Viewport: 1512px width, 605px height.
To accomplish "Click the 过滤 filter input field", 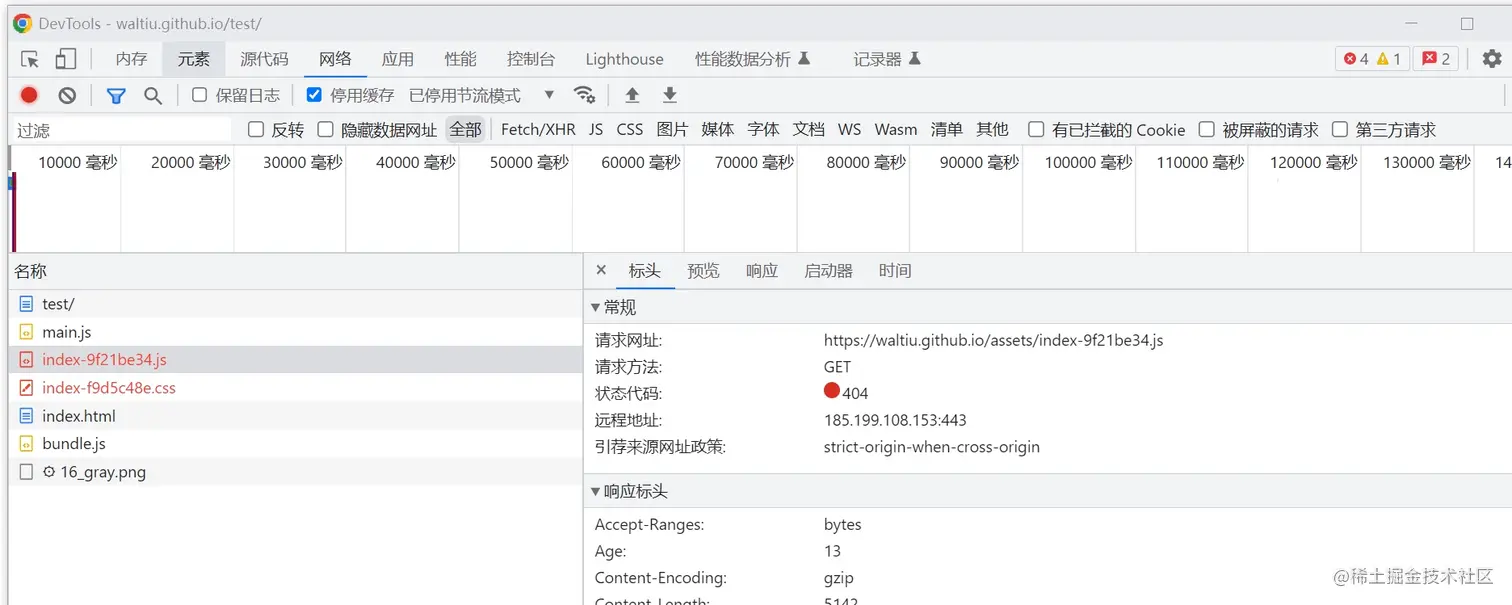I will 120,130.
